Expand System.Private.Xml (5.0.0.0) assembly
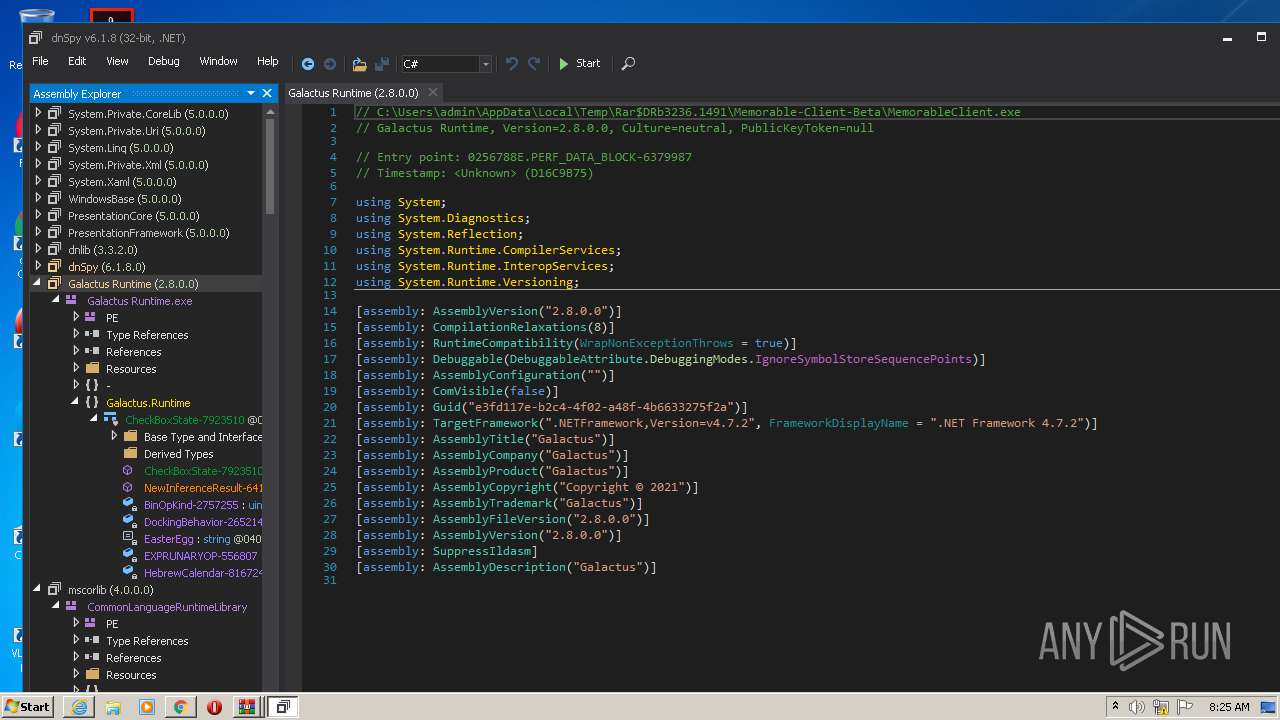Viewport: 1280px width, 720px height. pyautogui.click(x=39, y=165)
